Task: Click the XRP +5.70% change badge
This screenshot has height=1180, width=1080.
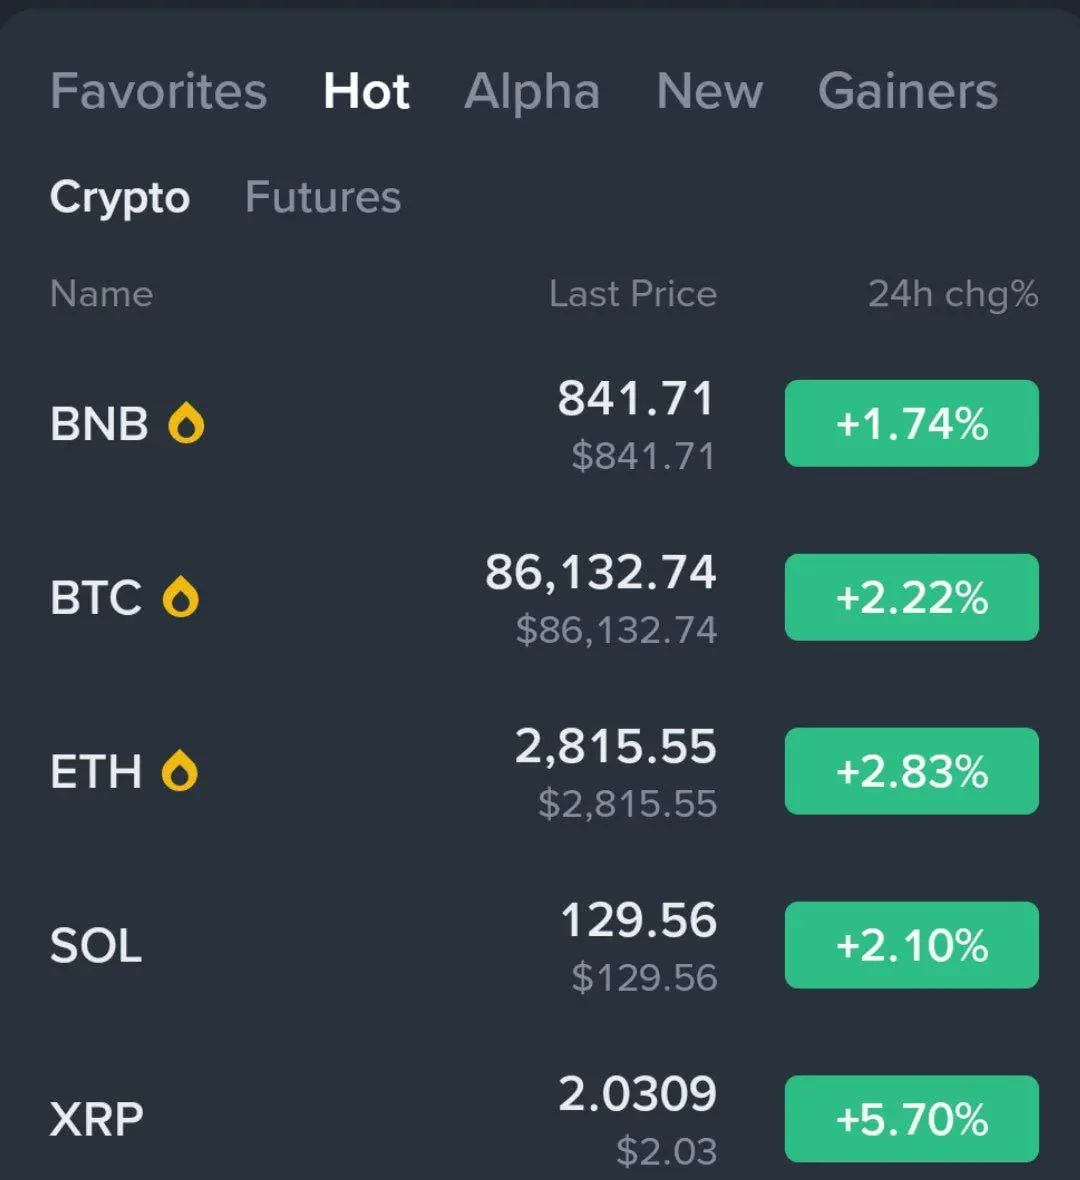Action: click(x=911, y=1118)
